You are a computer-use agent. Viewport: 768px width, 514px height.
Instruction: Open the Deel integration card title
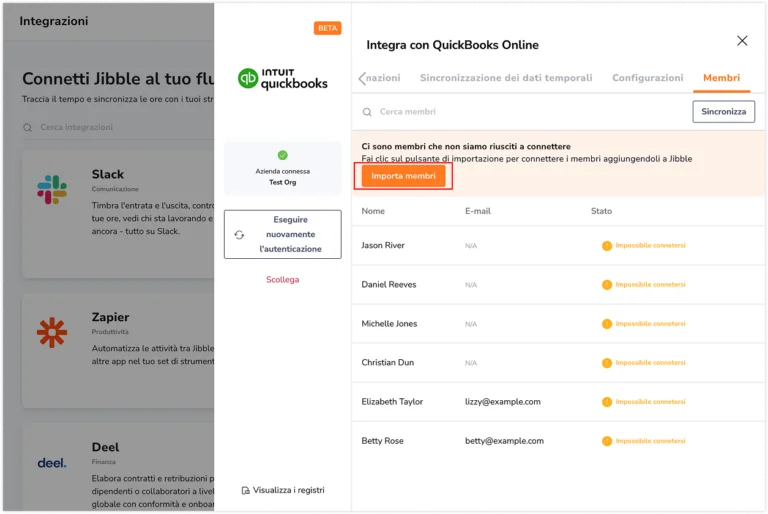click(x=105, y=447)
